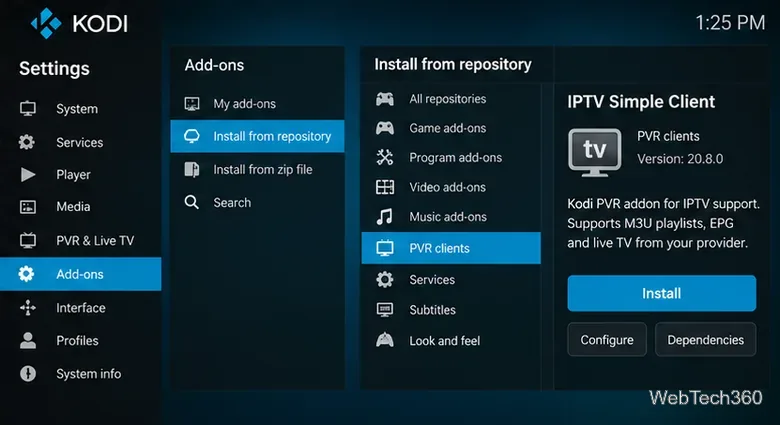Show Dependencies of the add-on
Image resolution: width=780 pixels, height=425 pixels.
705,339
